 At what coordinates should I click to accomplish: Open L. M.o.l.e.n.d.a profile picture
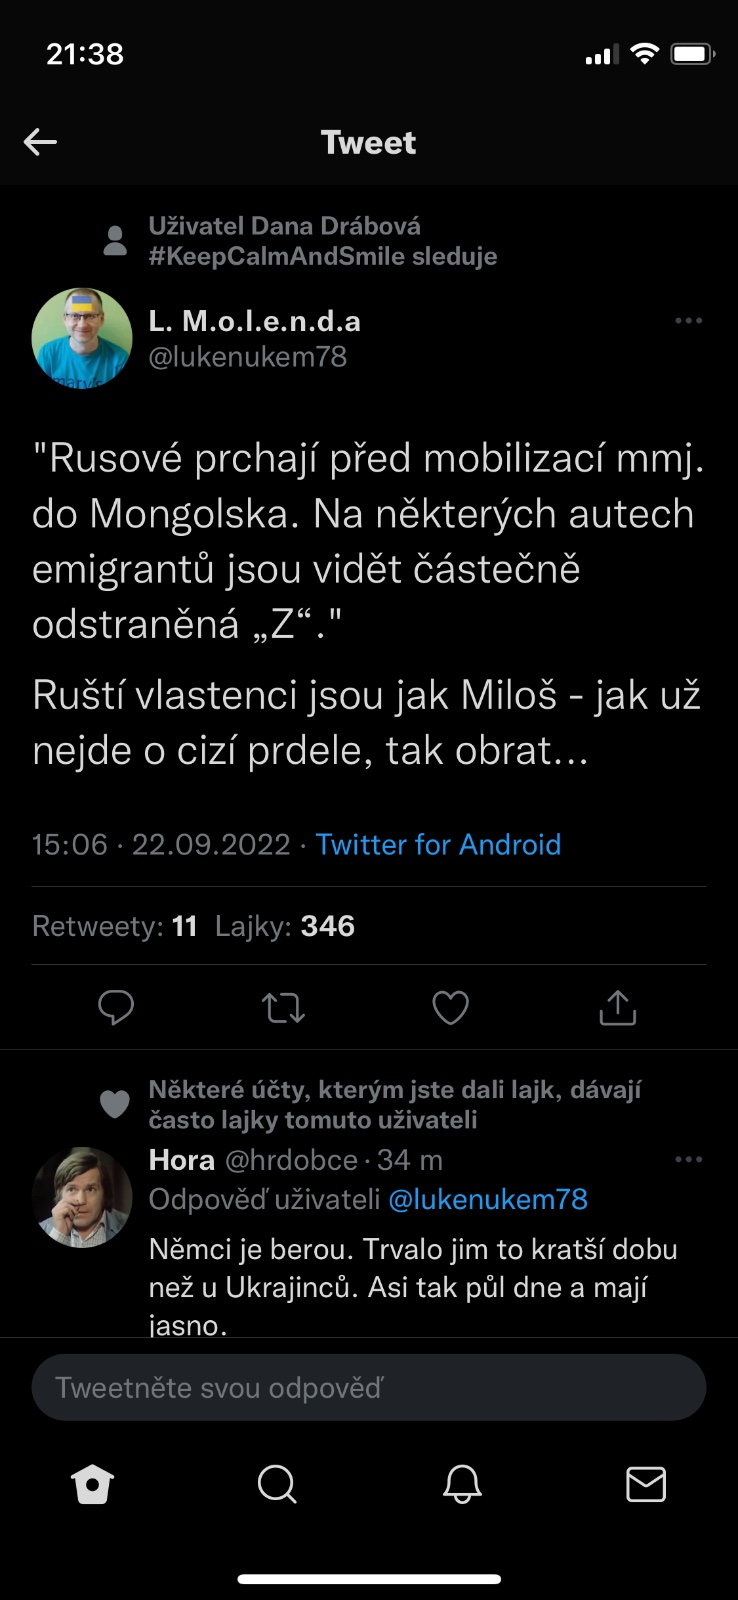click(x=82, y=338)
